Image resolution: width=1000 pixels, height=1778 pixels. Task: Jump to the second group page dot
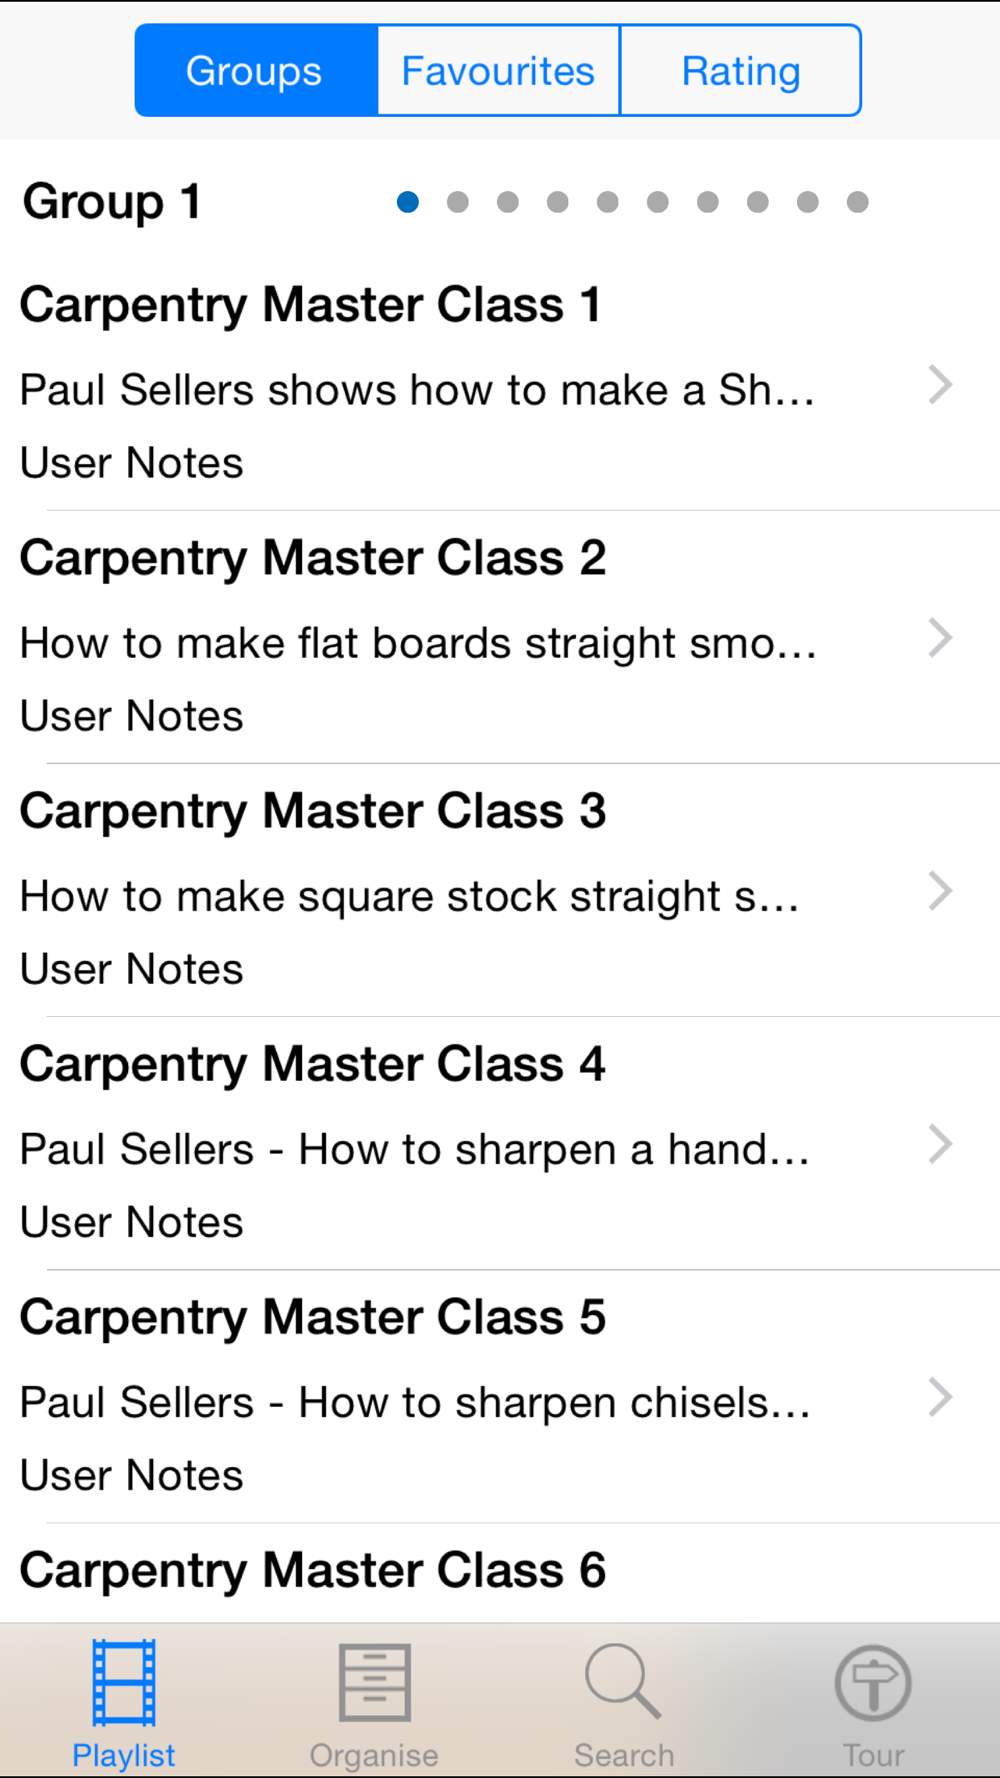[x=458, y=202]
